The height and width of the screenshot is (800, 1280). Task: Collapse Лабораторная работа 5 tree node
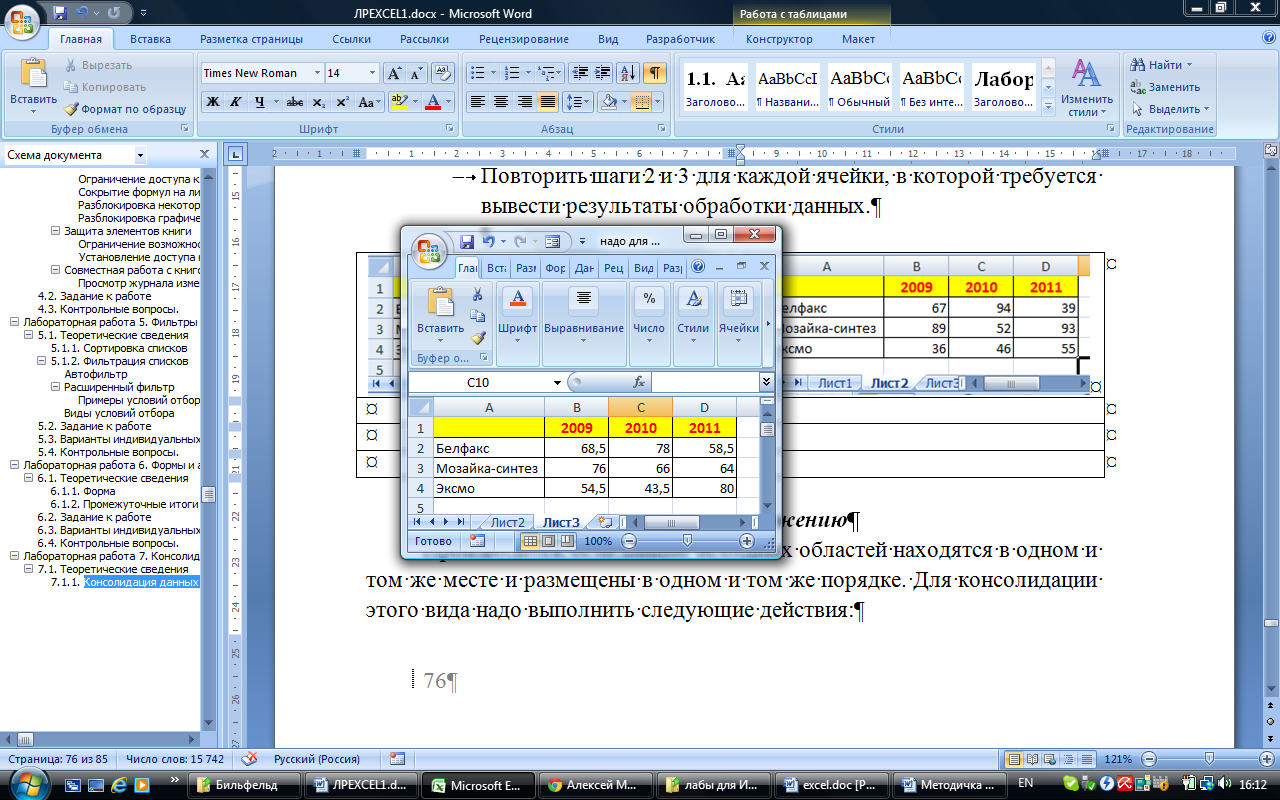click(14, 322)
